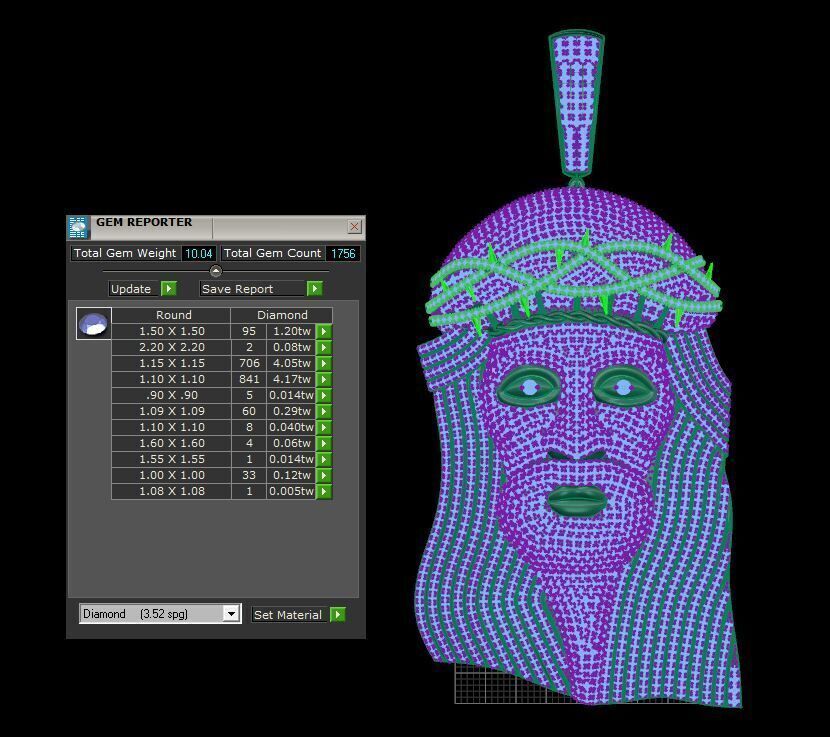Select the 1.00 X 1.00 size cell
Image resolution: width=830 pixels, height=737 pixels.
tap(172, 475)
